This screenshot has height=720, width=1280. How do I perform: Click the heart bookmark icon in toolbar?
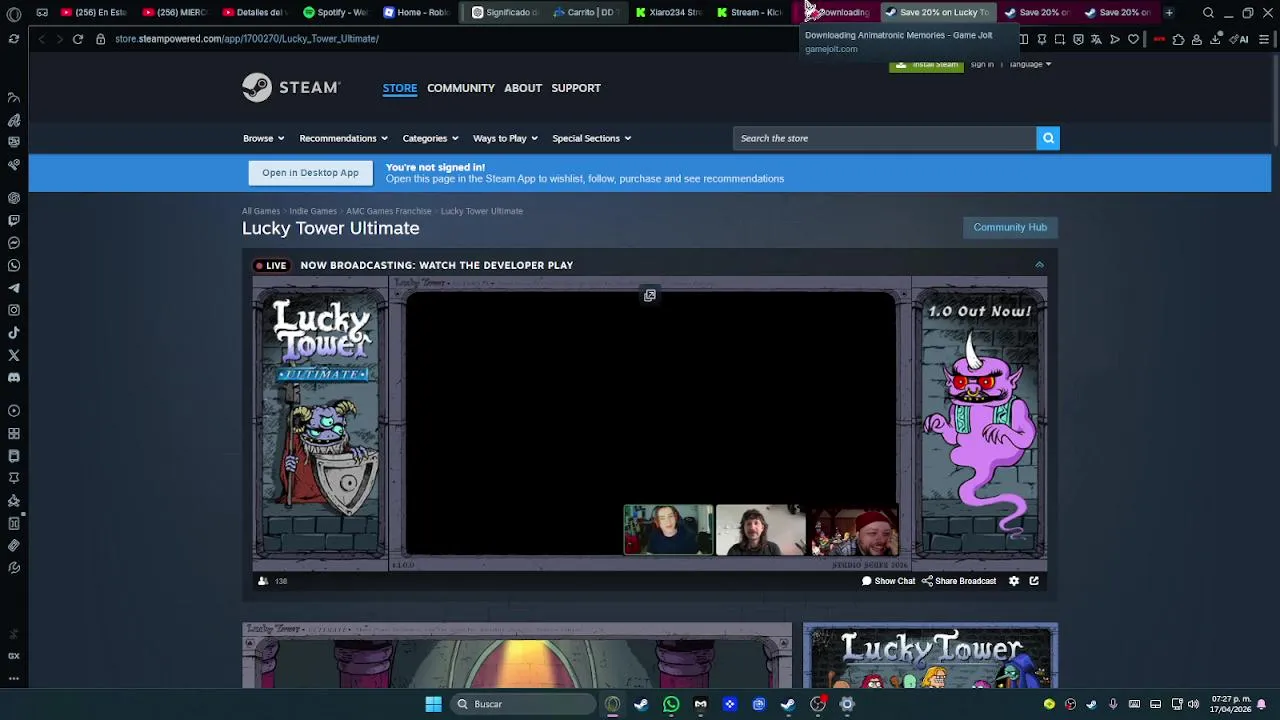click(x=1133, y=39)
